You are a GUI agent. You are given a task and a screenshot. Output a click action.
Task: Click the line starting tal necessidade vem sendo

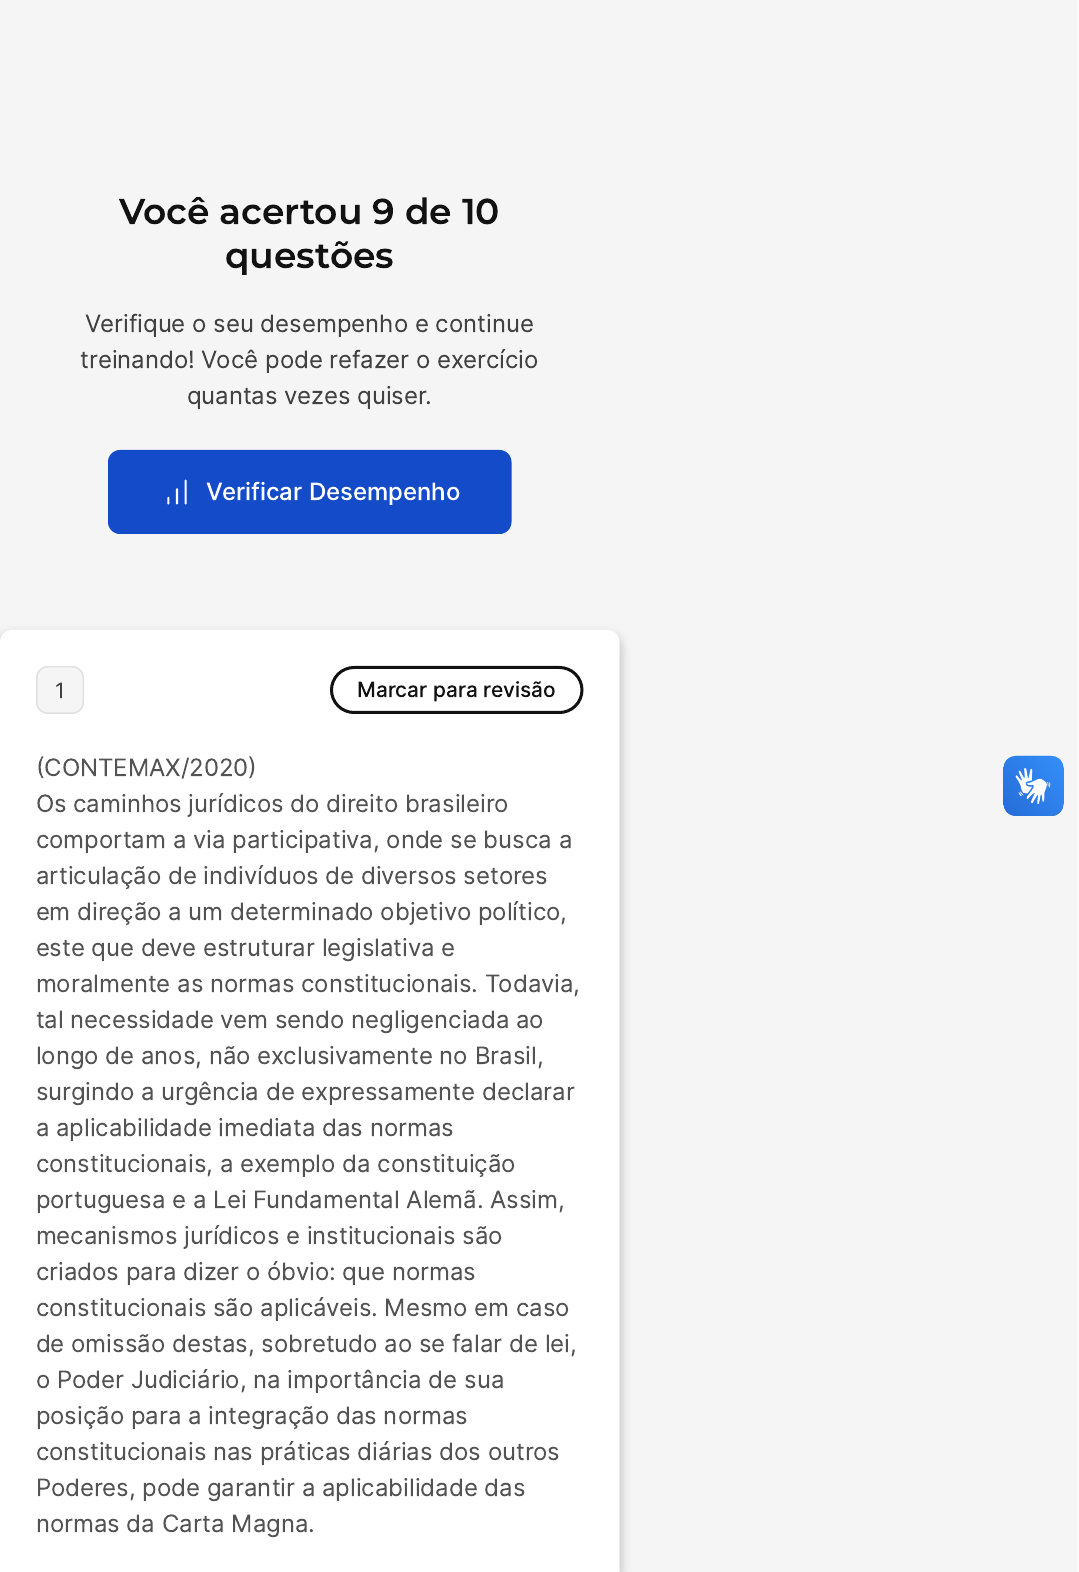(x=290, y=1020)
